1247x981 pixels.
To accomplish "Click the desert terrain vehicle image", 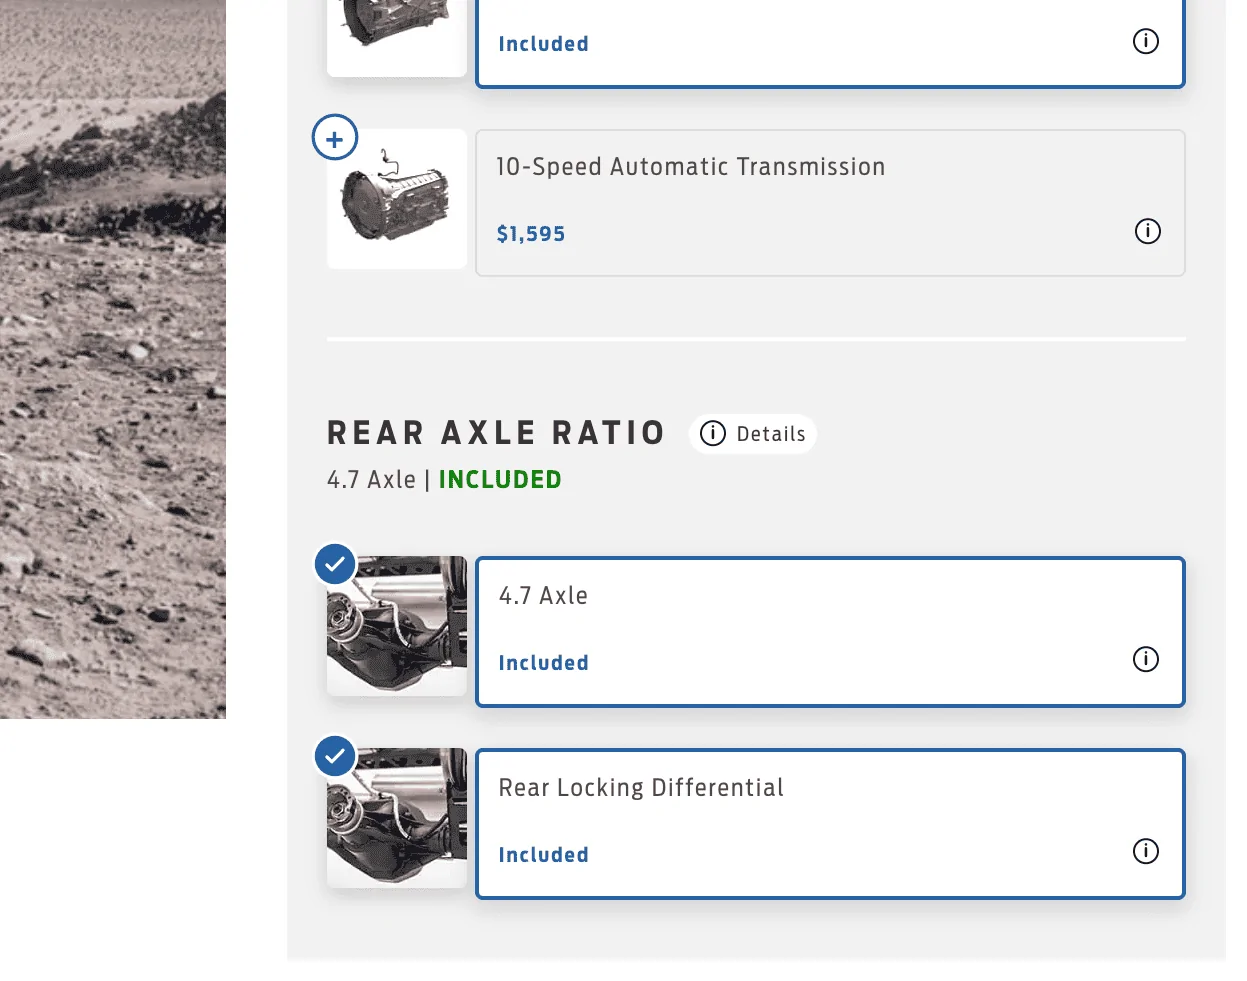I will coord(113,359).
